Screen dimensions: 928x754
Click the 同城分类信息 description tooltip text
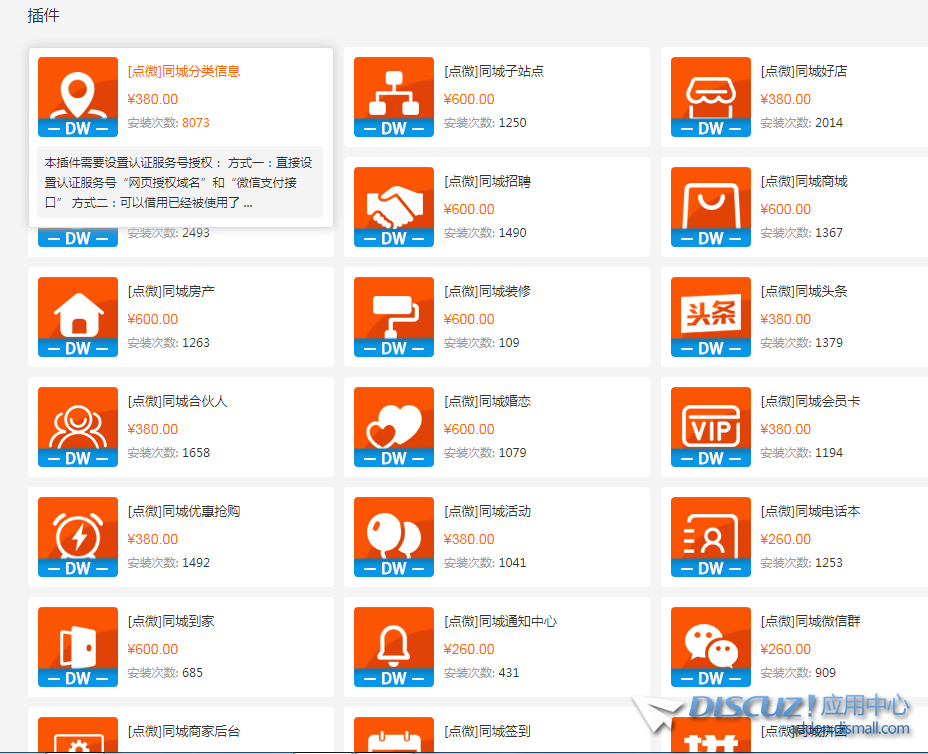click(180, 182)
